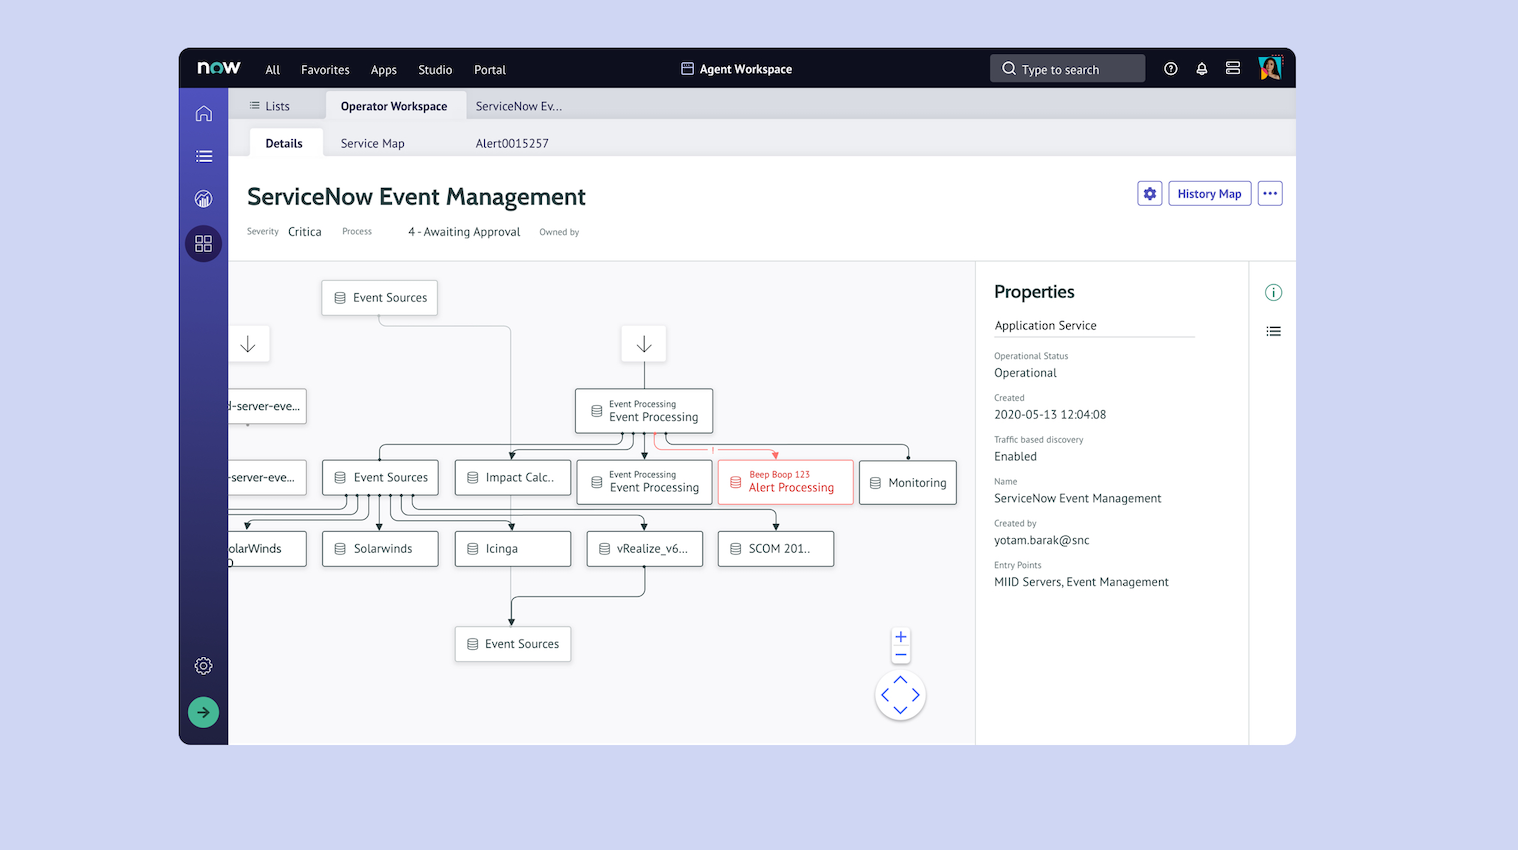Open the Favorites menu

coord(325,70)
